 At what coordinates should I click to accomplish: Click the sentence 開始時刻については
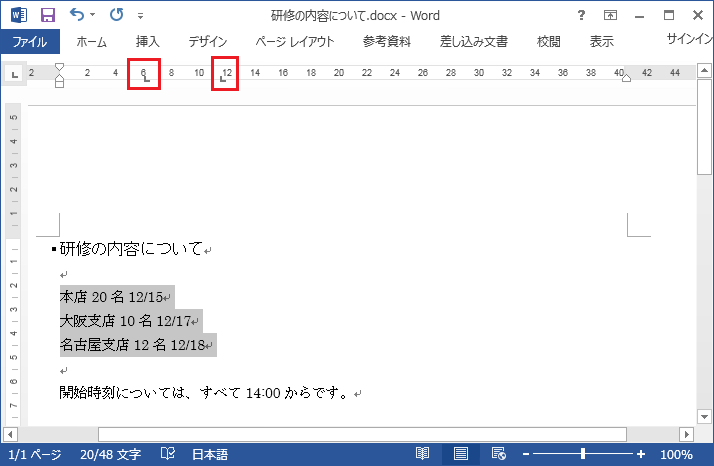click(206, 393)
